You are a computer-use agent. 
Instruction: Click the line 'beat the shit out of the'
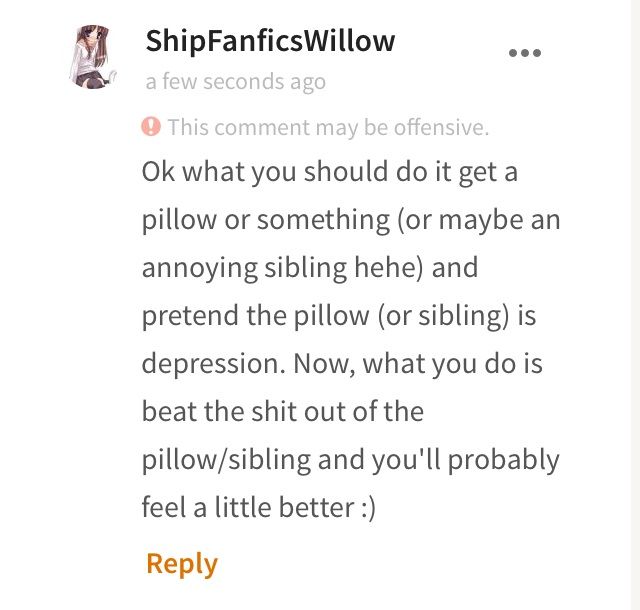(282, 411)
